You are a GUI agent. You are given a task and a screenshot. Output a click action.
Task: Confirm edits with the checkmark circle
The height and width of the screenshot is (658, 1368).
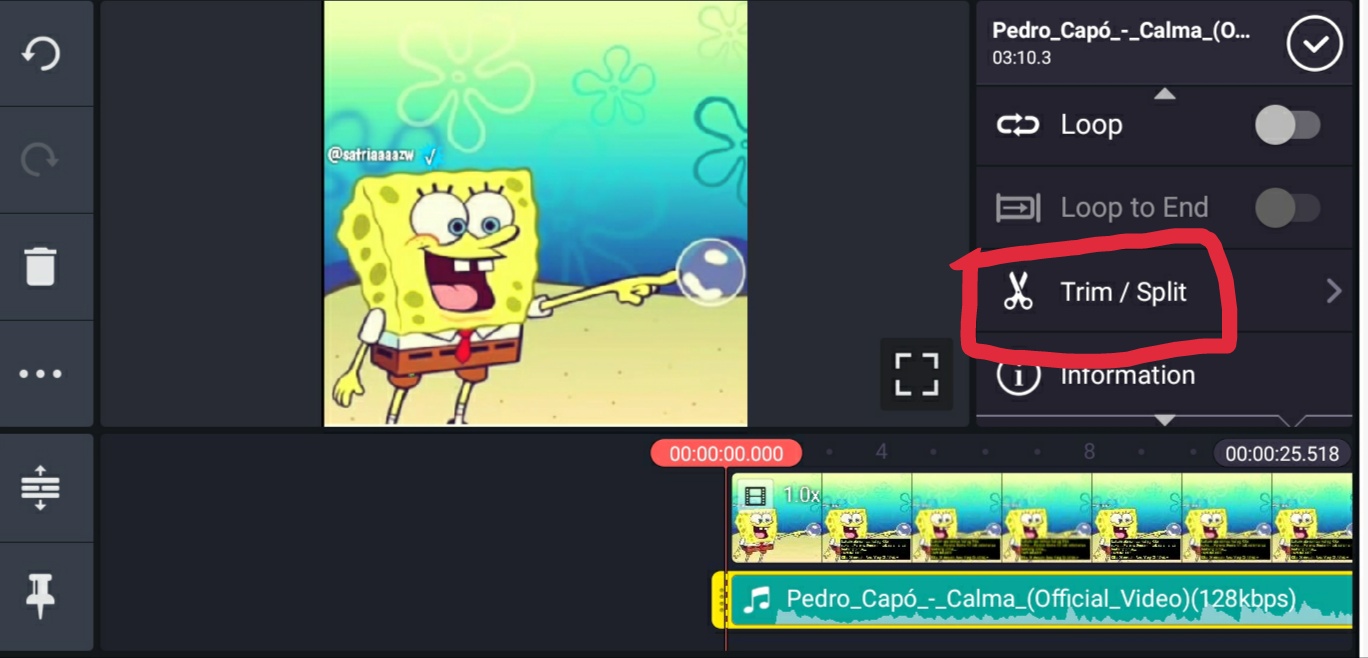[x=1314, y=44]
